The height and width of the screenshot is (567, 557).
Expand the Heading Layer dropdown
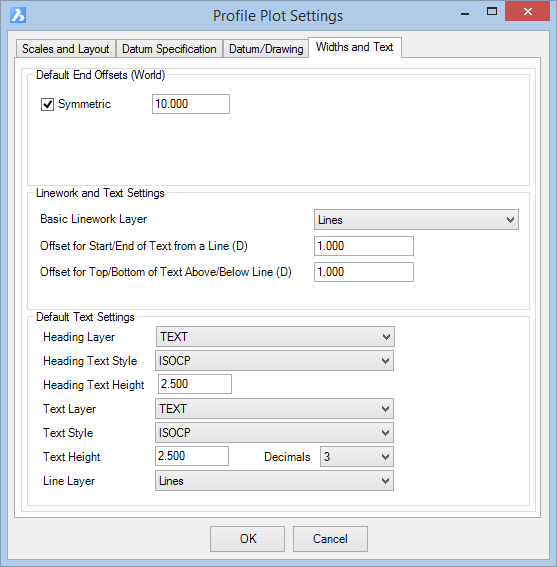275,337
